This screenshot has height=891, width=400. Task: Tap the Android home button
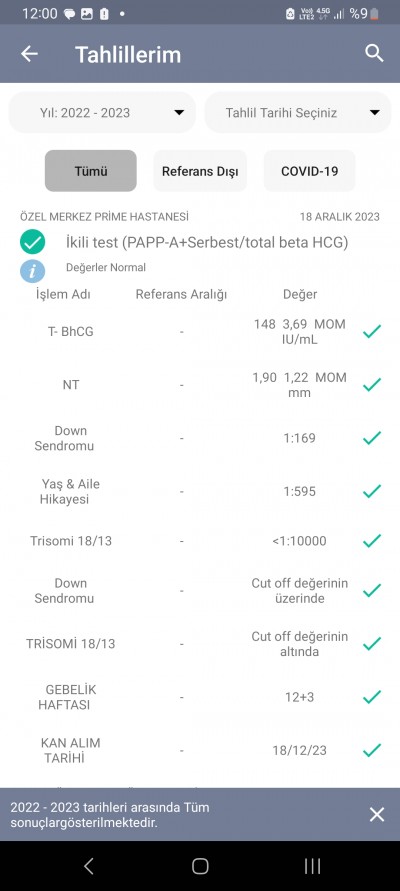[200, 865]
